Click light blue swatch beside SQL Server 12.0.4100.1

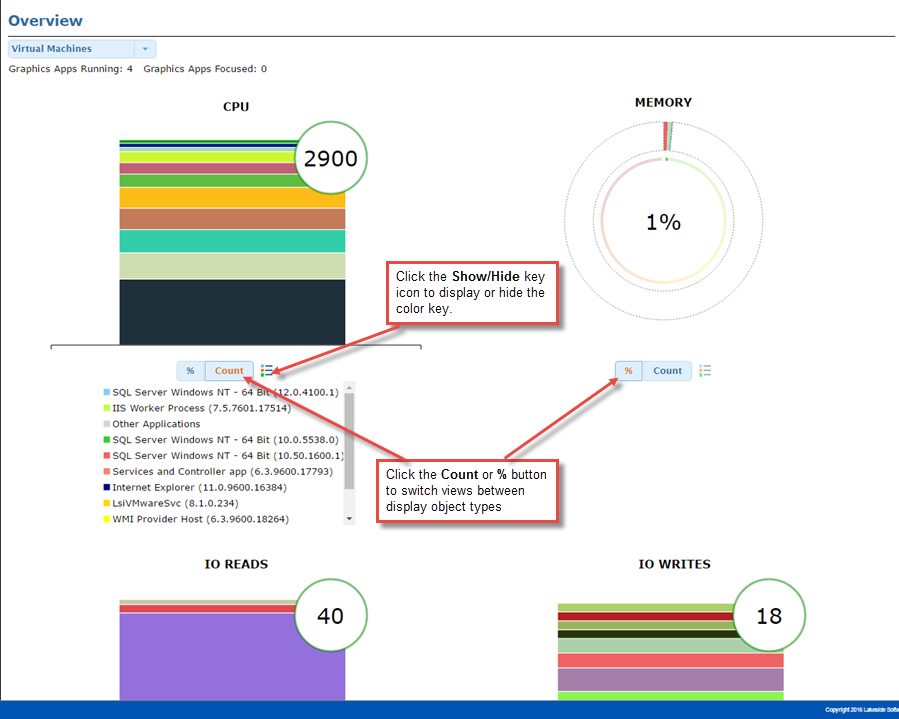pyautogui.click(x=107, y=392)
